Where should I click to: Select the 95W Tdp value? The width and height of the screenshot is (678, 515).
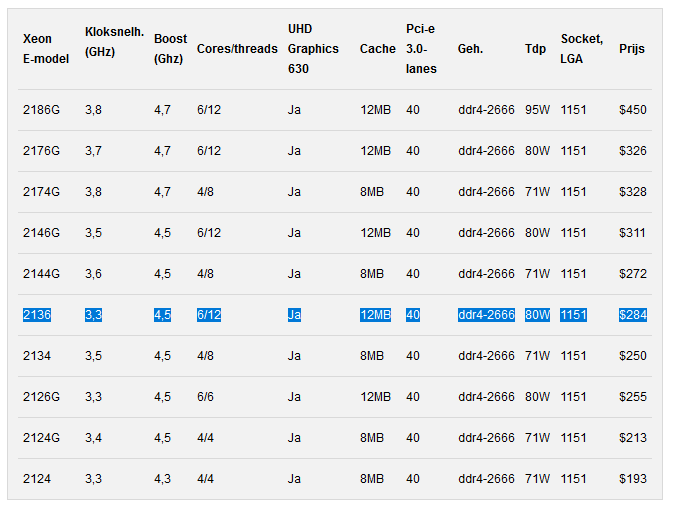coord(537,109)
